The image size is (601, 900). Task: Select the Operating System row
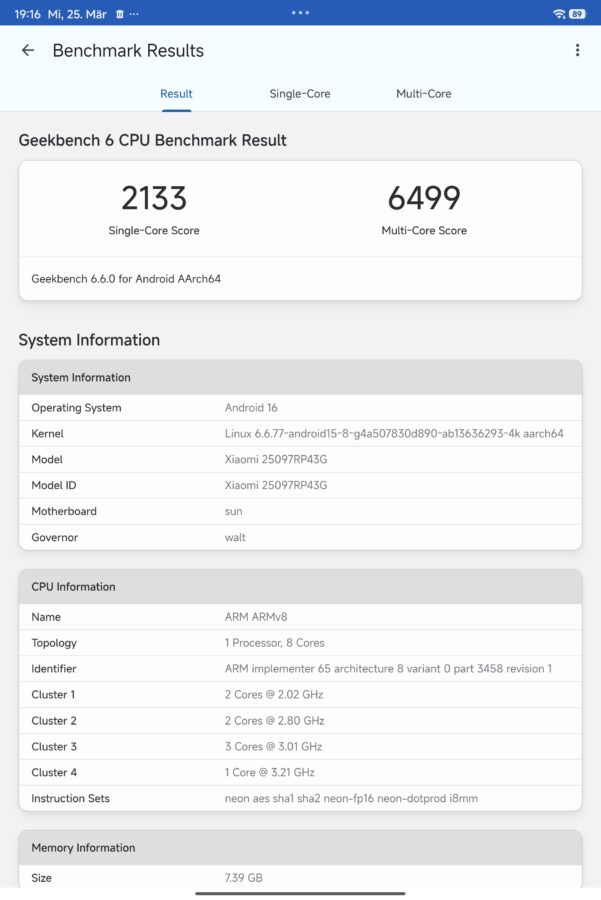(300, 408)
